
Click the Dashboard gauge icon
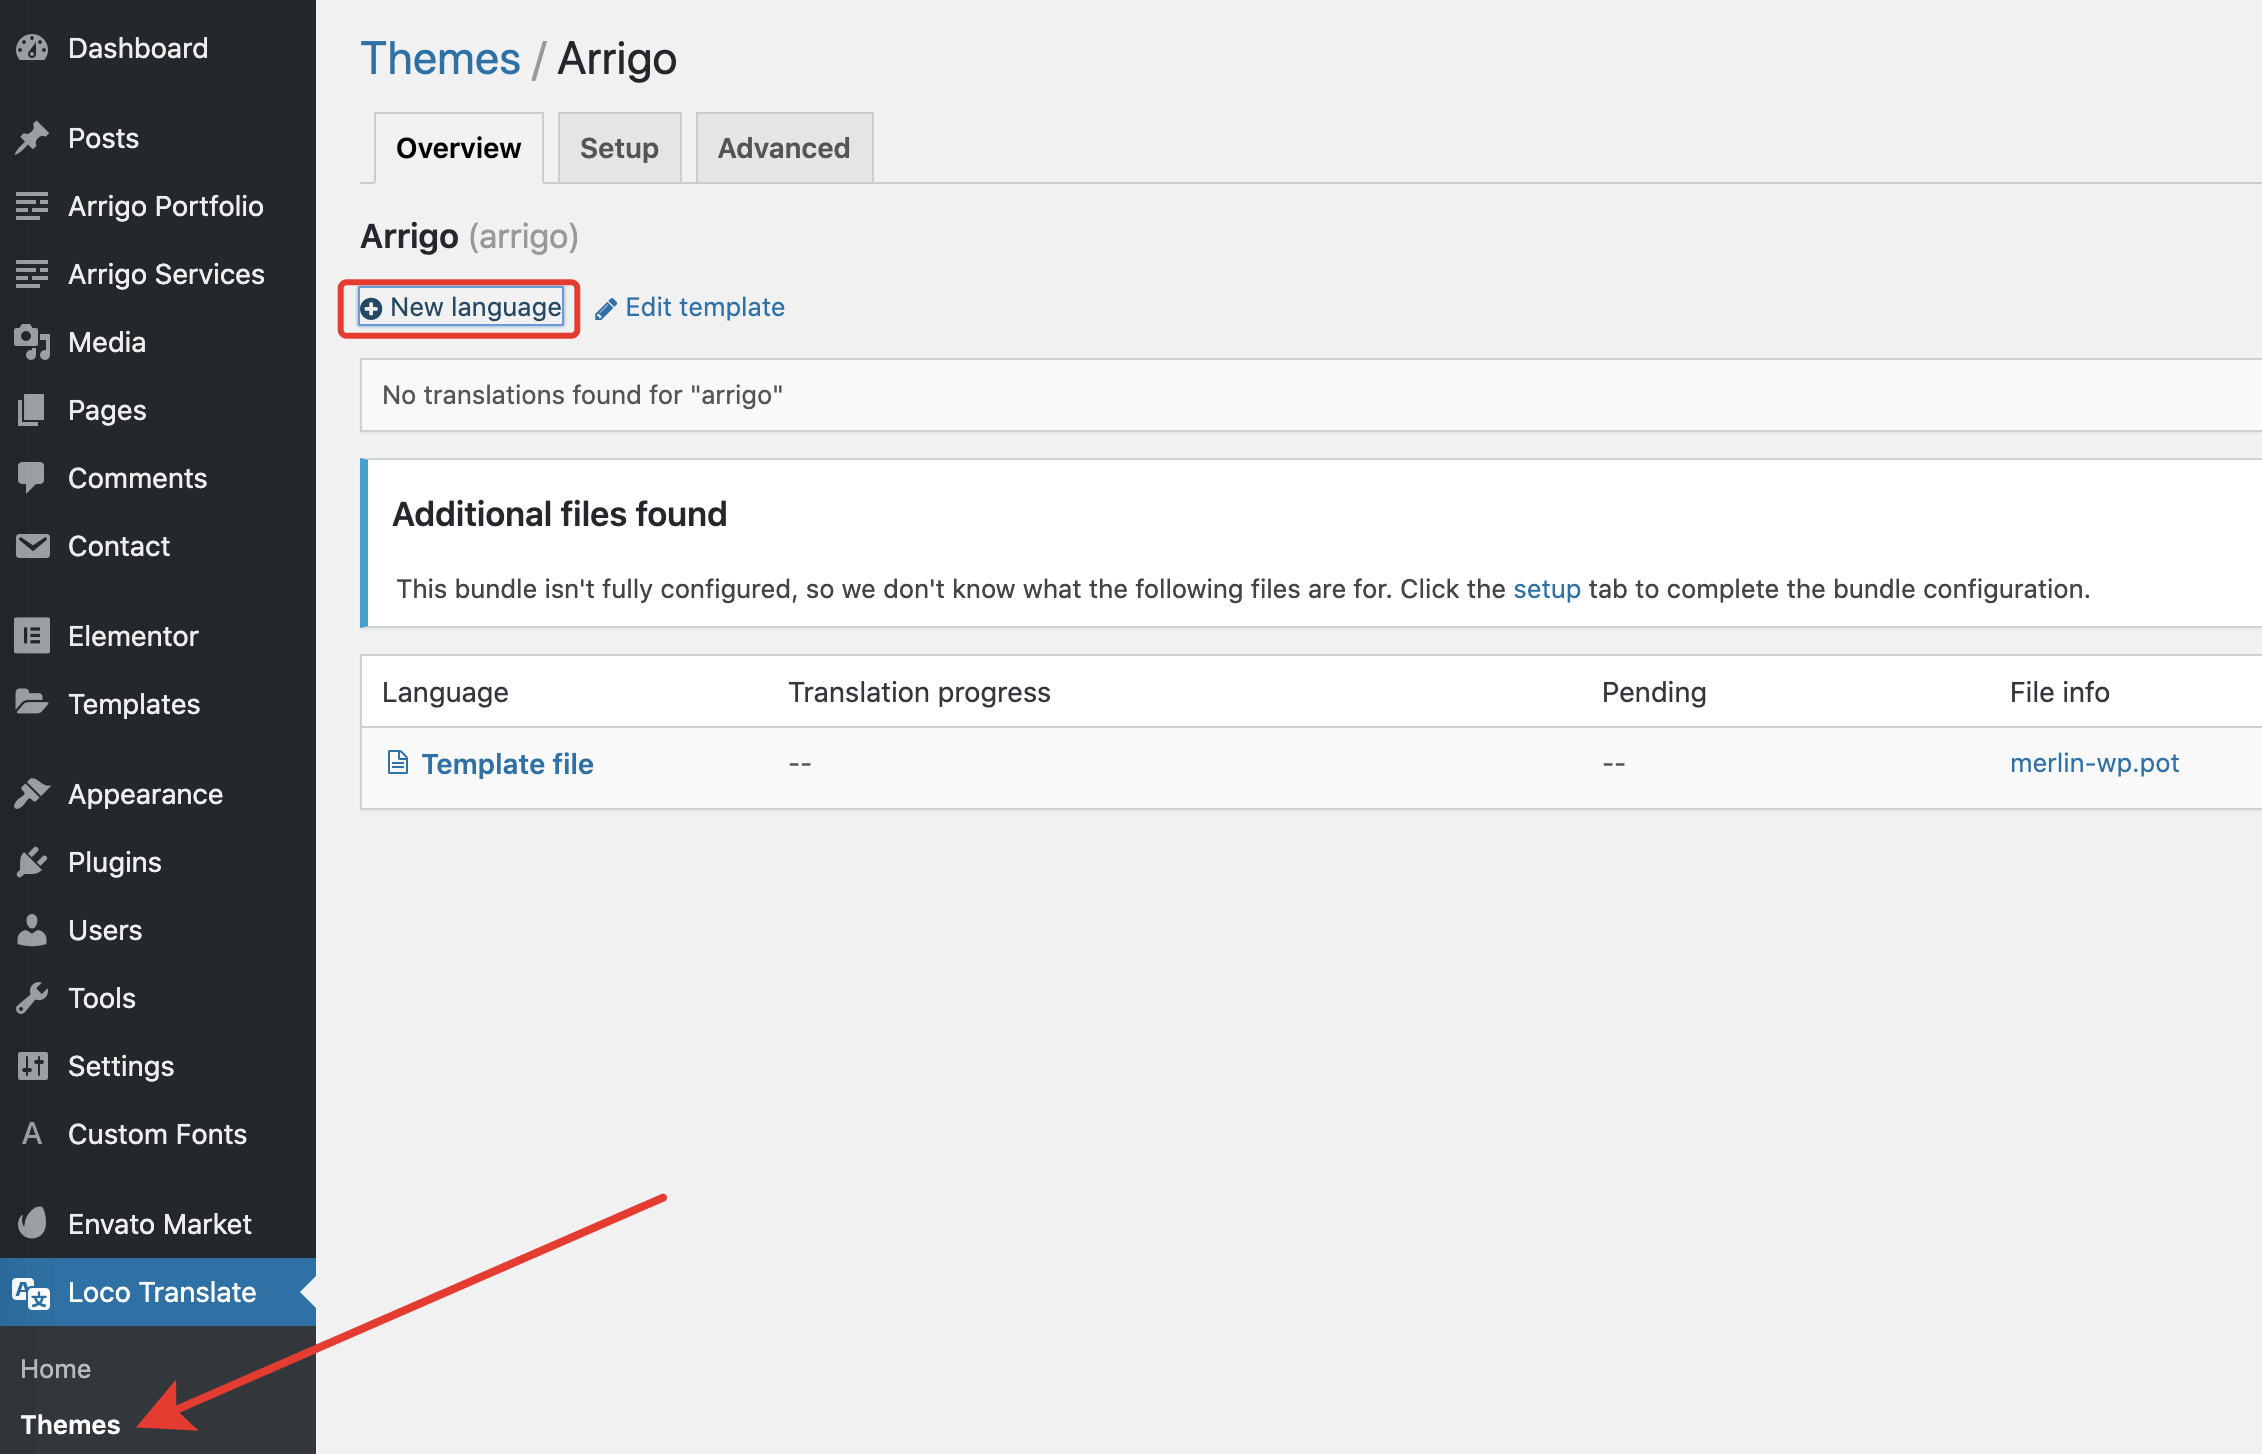click(x=32, y=48)
